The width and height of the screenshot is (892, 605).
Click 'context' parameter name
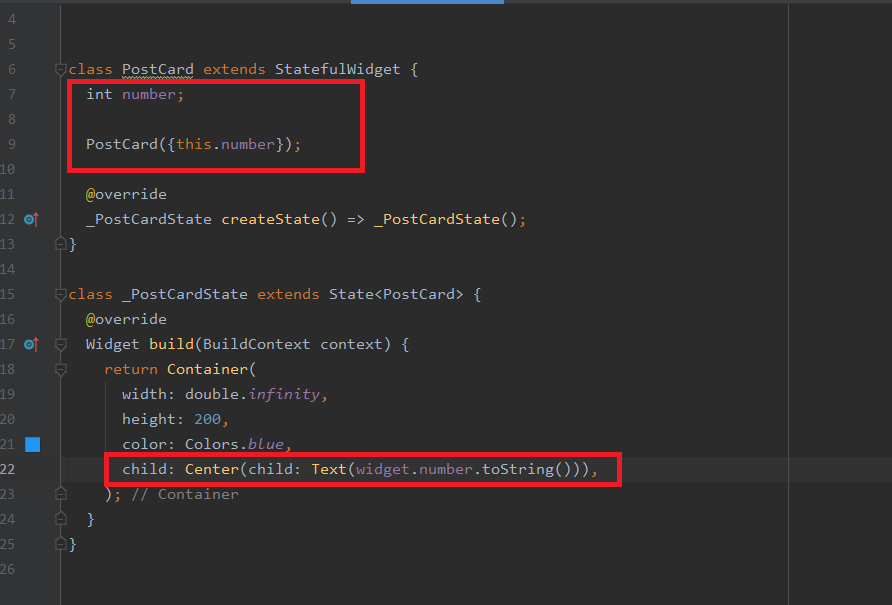[351, 344]
